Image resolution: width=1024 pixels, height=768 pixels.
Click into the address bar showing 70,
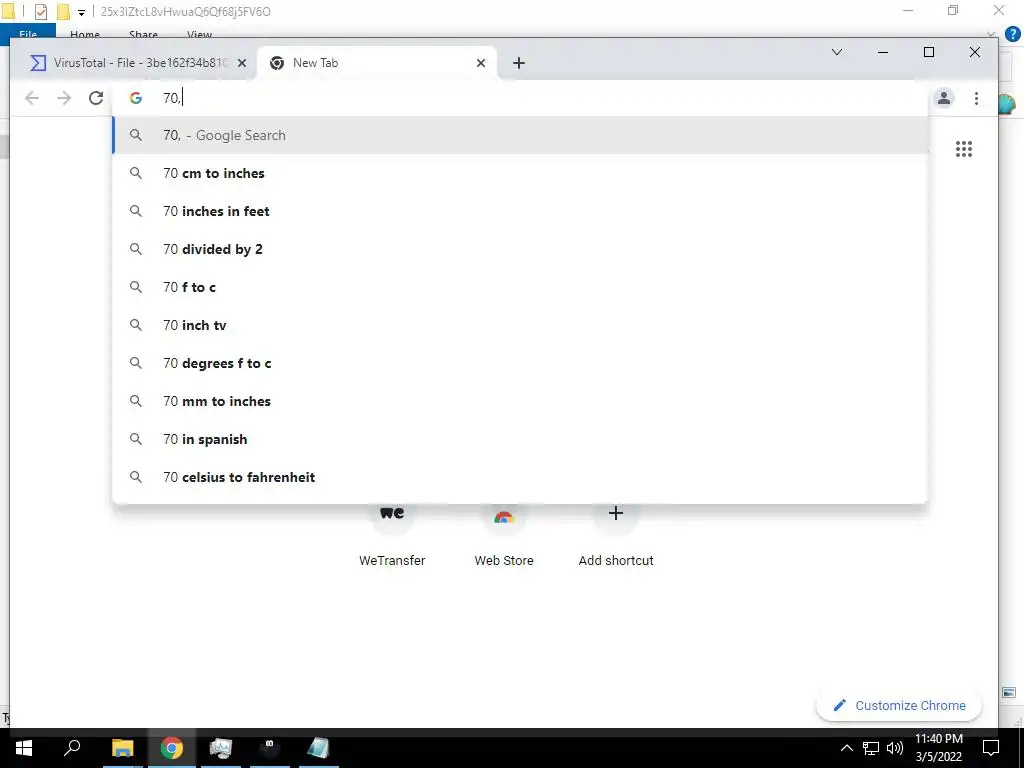[520, 98]
